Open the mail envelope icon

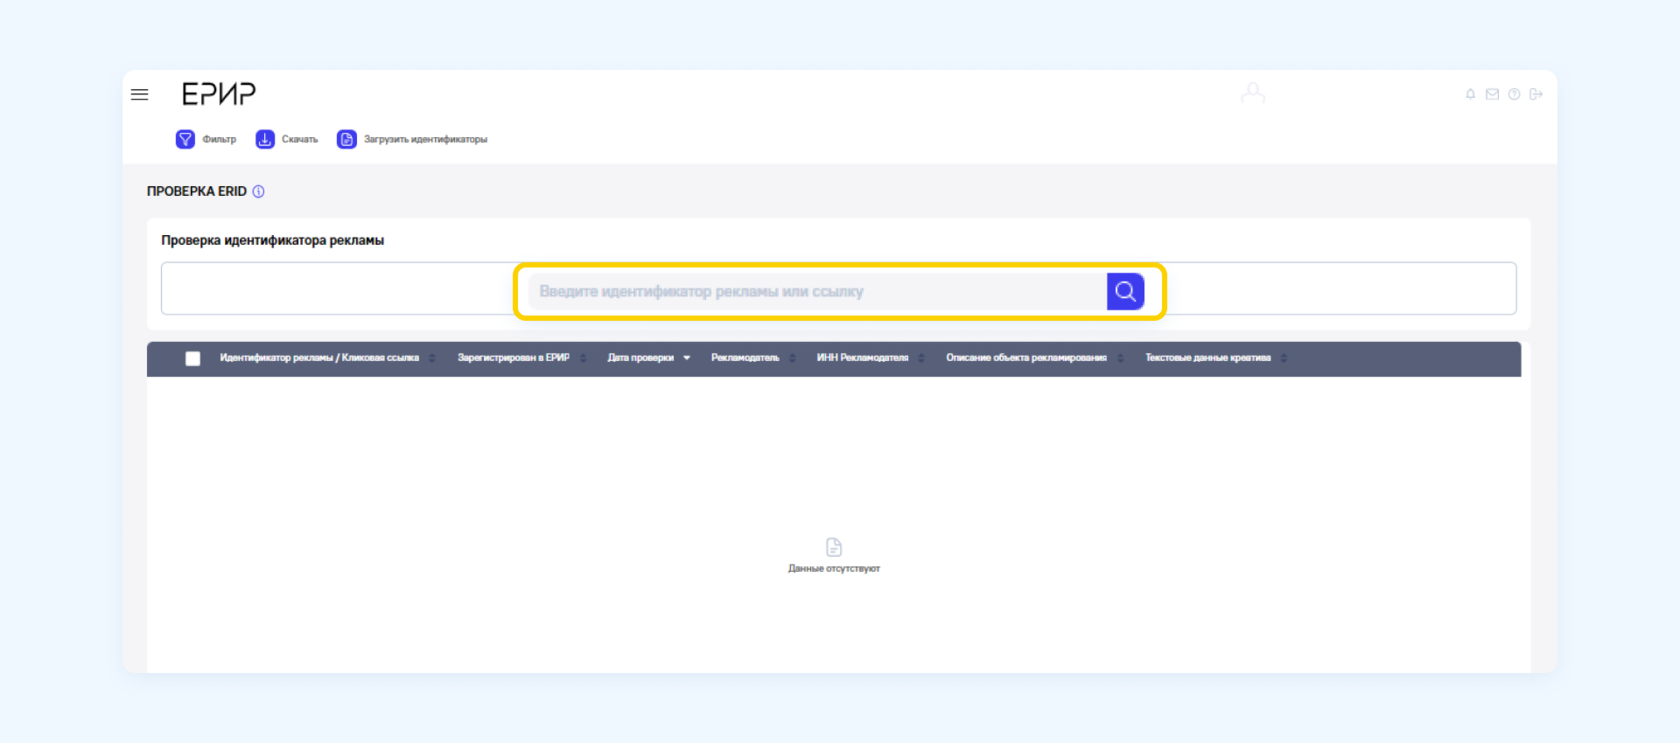pyautogui.click(x=1492, y=94)
